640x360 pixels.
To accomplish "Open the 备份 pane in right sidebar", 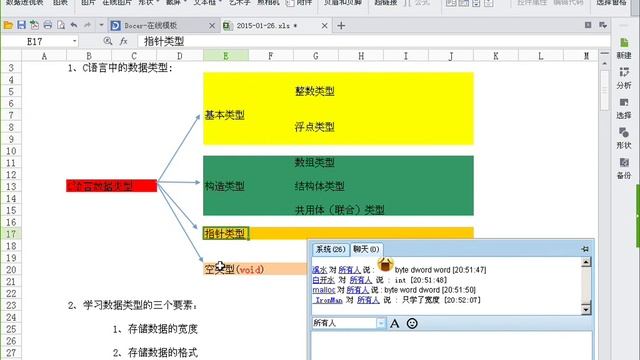I will [624, 169].
